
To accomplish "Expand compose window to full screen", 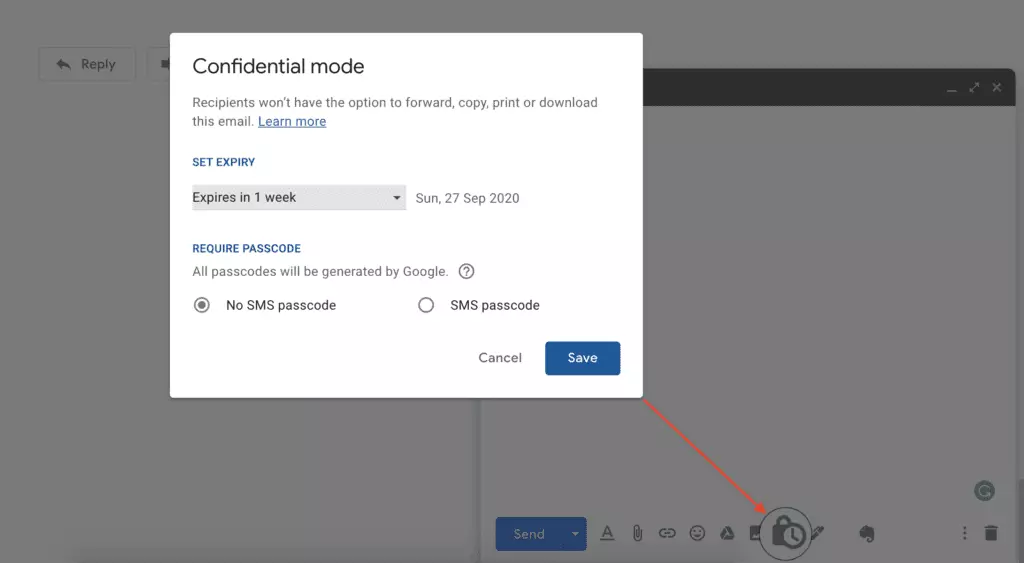I will (x=974, y=88).
